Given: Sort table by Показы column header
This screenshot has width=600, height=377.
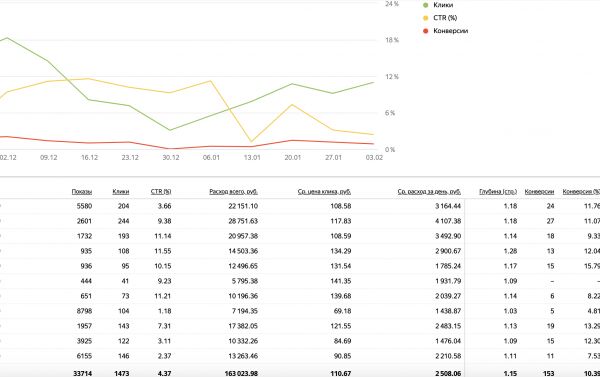Looking at the screenshot, I should coord(82,192).
